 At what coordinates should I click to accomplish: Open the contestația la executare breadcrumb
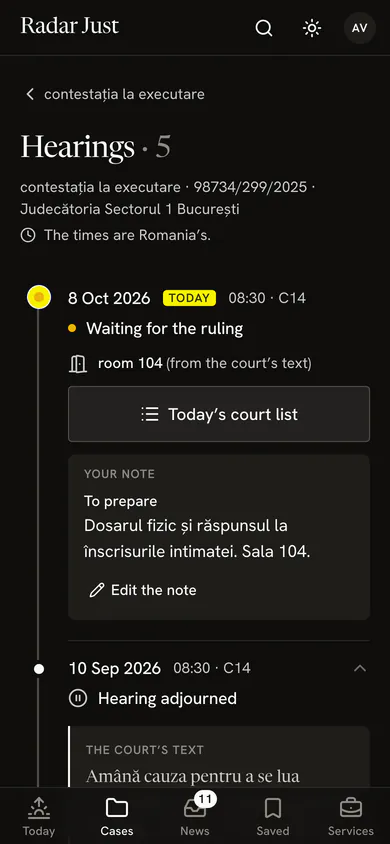[x=124, y=94]
